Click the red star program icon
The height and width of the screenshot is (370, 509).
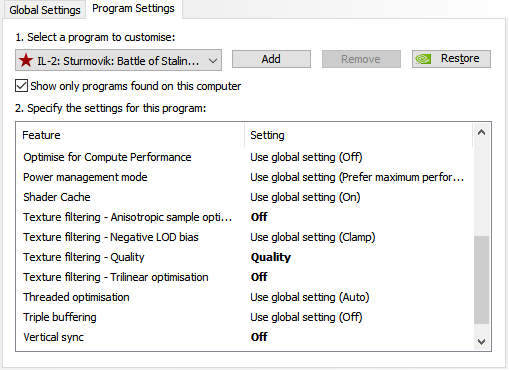26,60
